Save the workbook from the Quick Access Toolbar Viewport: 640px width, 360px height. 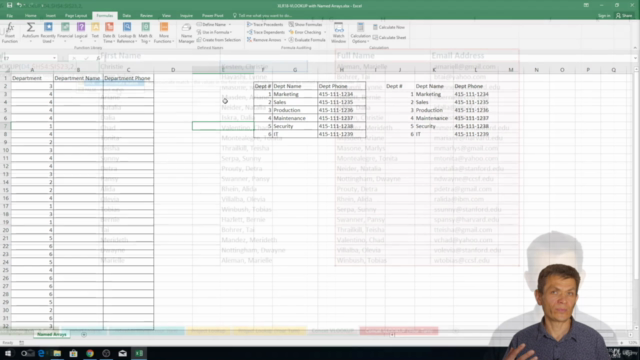(9, 5)
